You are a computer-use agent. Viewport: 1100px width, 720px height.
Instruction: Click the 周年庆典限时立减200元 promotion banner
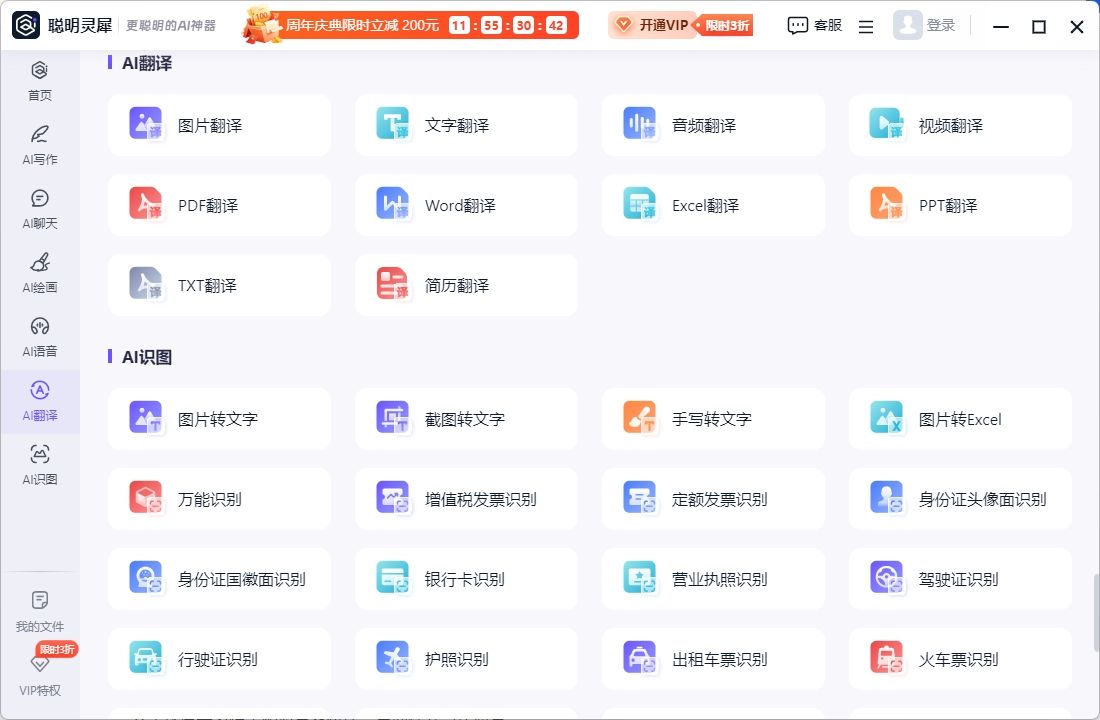tap(411, 25)
